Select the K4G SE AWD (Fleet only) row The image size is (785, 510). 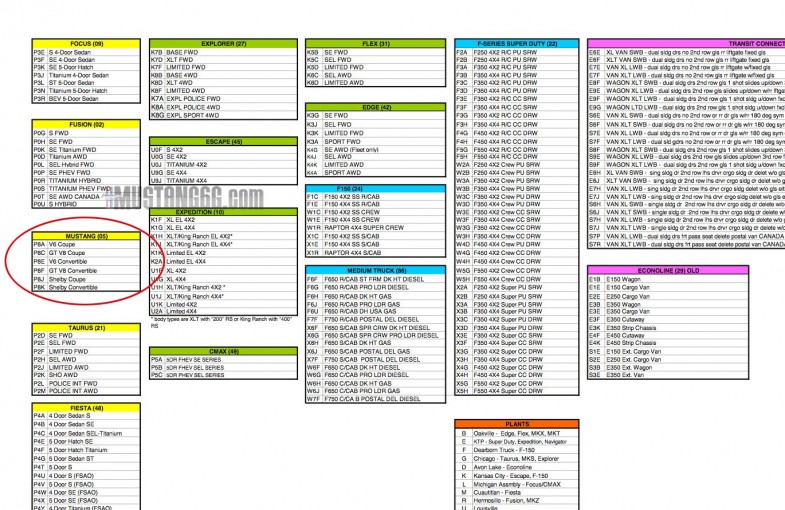point(375,149)
